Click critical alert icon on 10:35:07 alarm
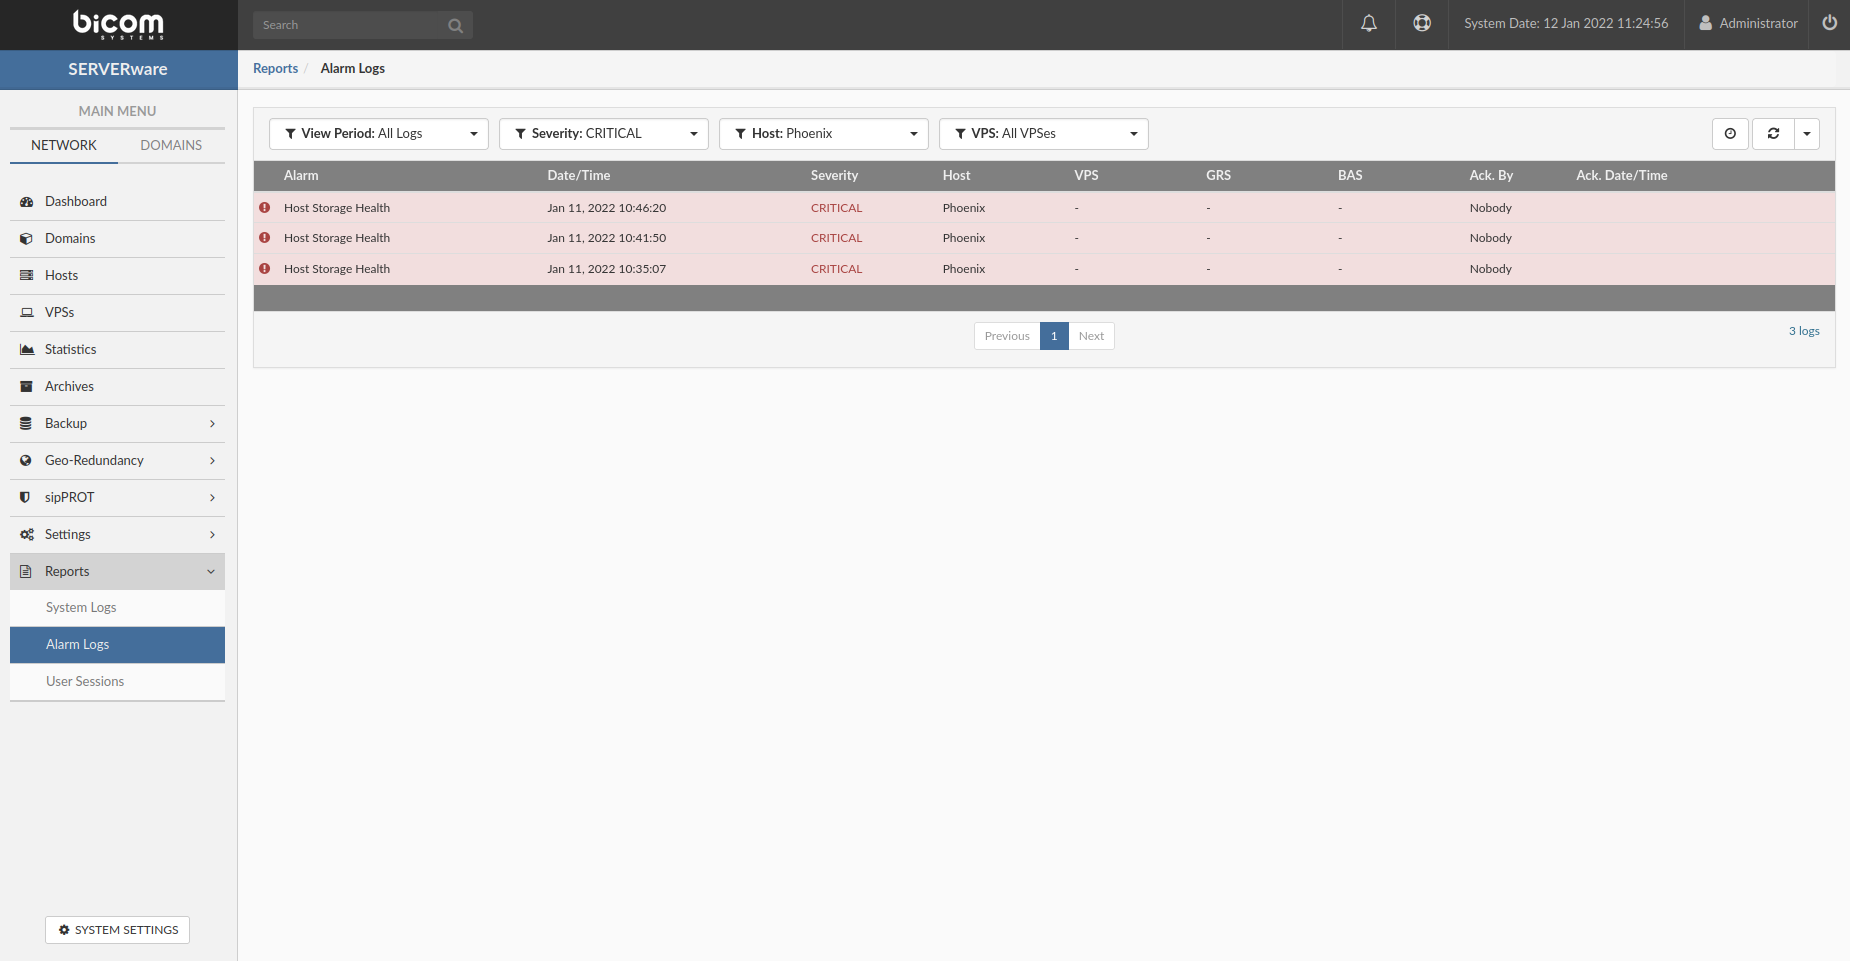 click(265, 269)
